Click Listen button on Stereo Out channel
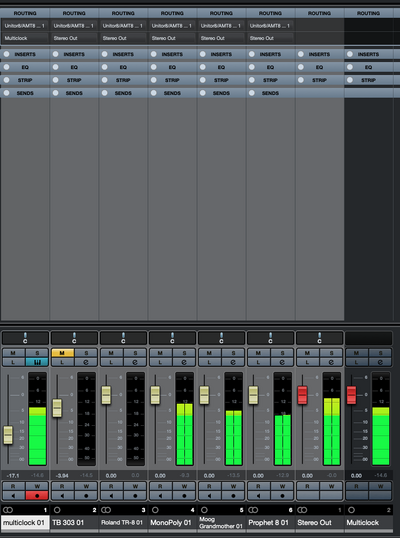Screen dimensions: 400x538 tap(307, 362)
